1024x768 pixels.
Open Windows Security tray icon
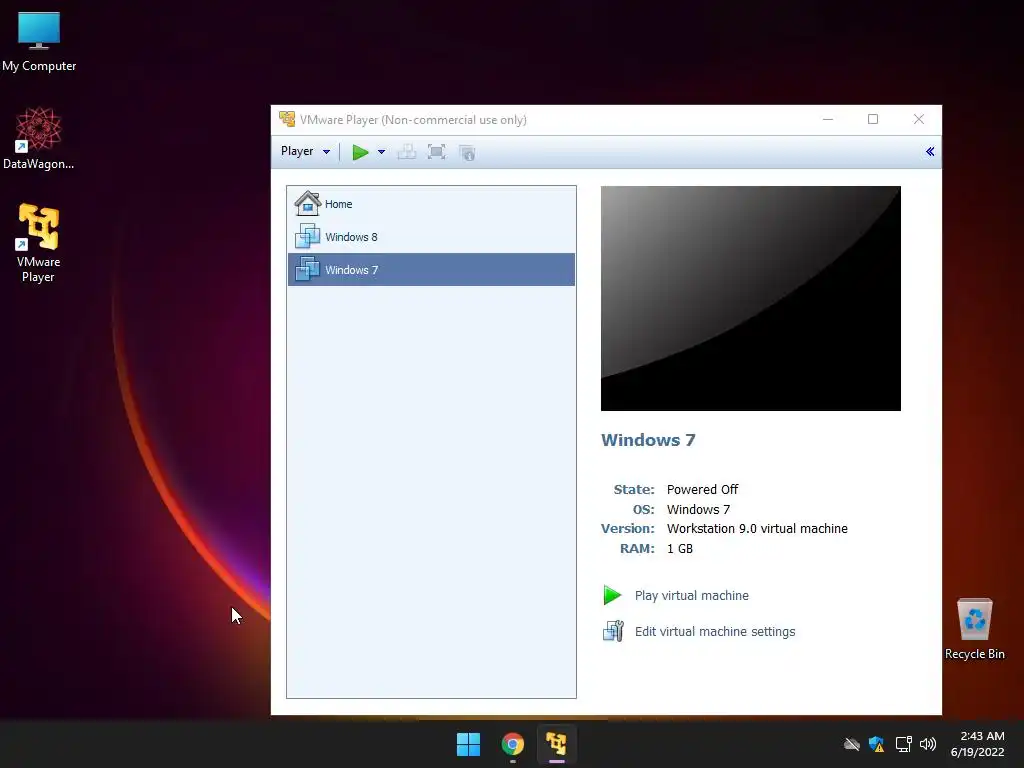[876, 744]
